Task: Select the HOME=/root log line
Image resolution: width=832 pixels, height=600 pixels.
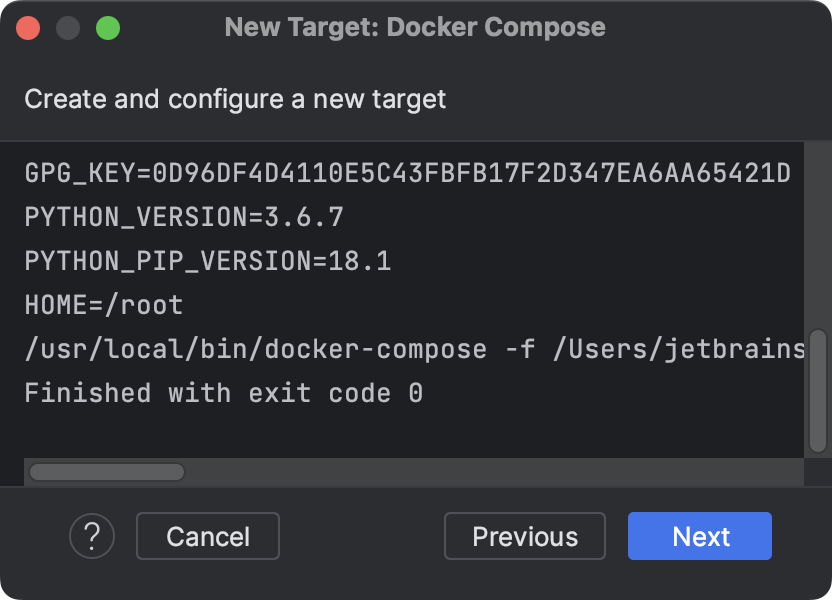Action: click(x=105, y=305)
